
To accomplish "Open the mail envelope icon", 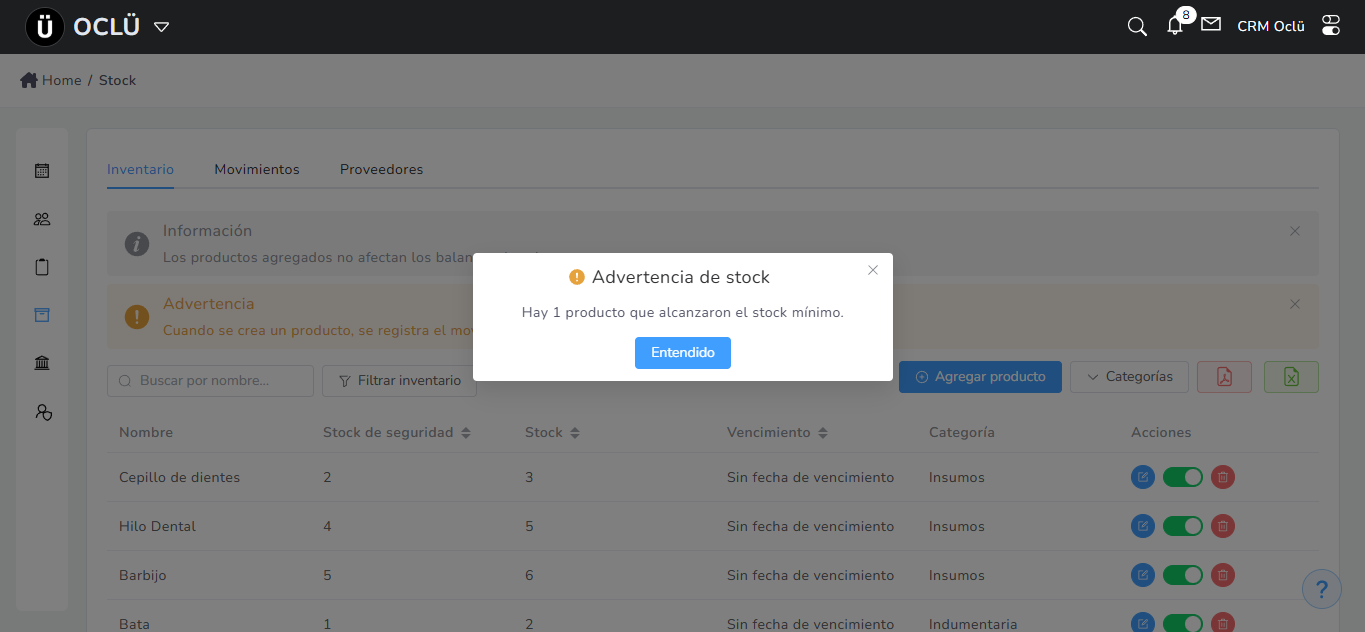I will 1211,24.
